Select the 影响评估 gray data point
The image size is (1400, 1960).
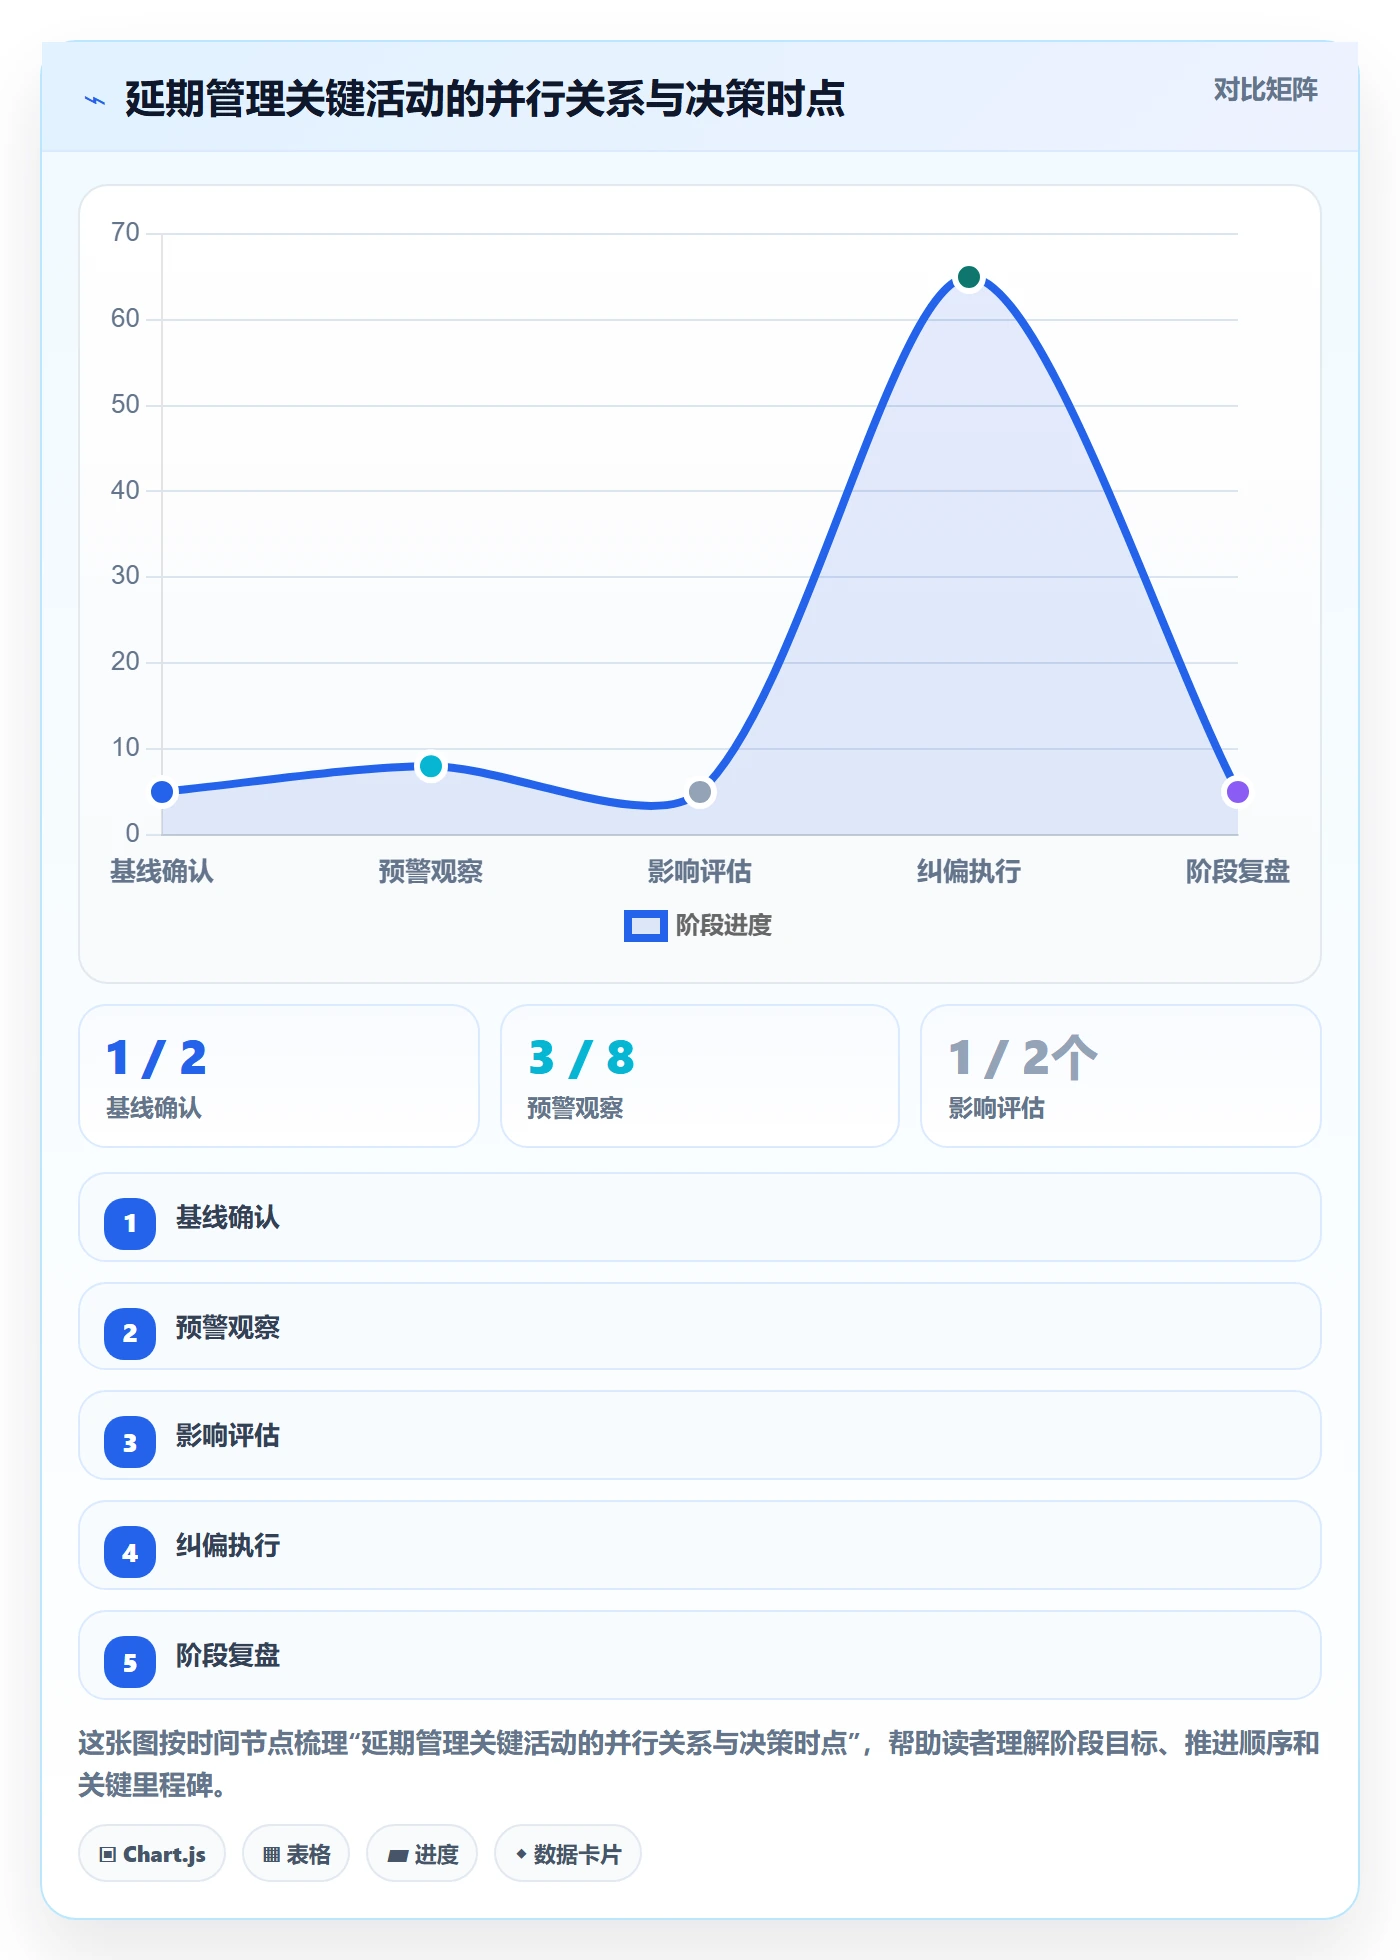[x=700, y=792]
